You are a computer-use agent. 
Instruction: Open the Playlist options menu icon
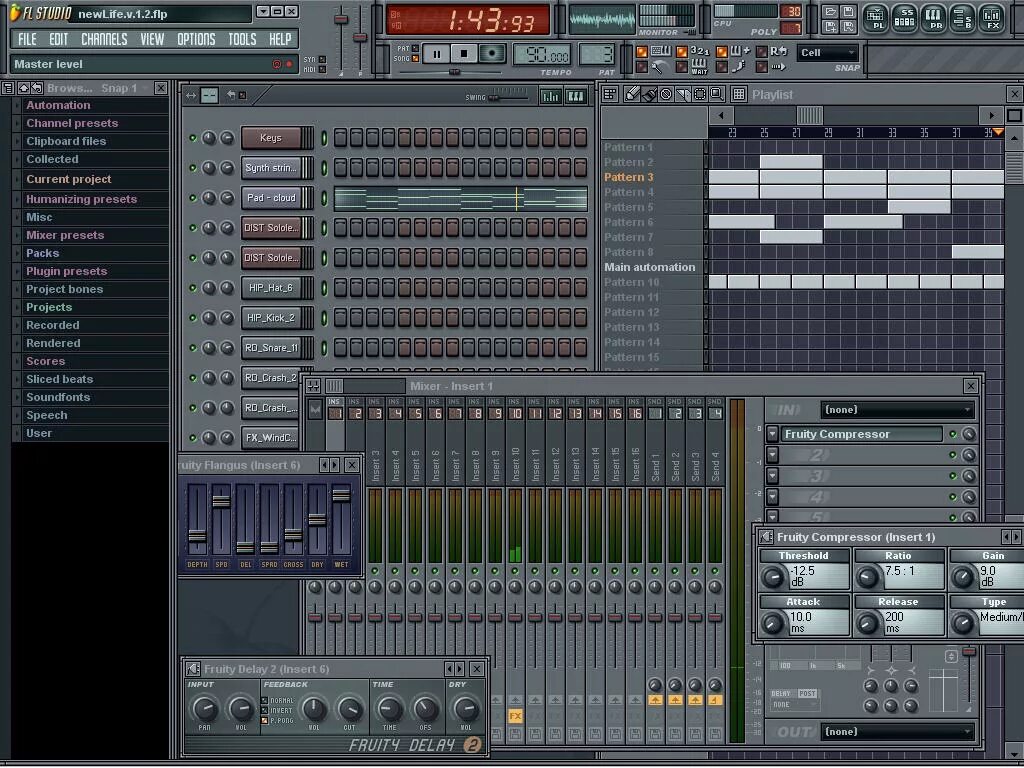610,95
